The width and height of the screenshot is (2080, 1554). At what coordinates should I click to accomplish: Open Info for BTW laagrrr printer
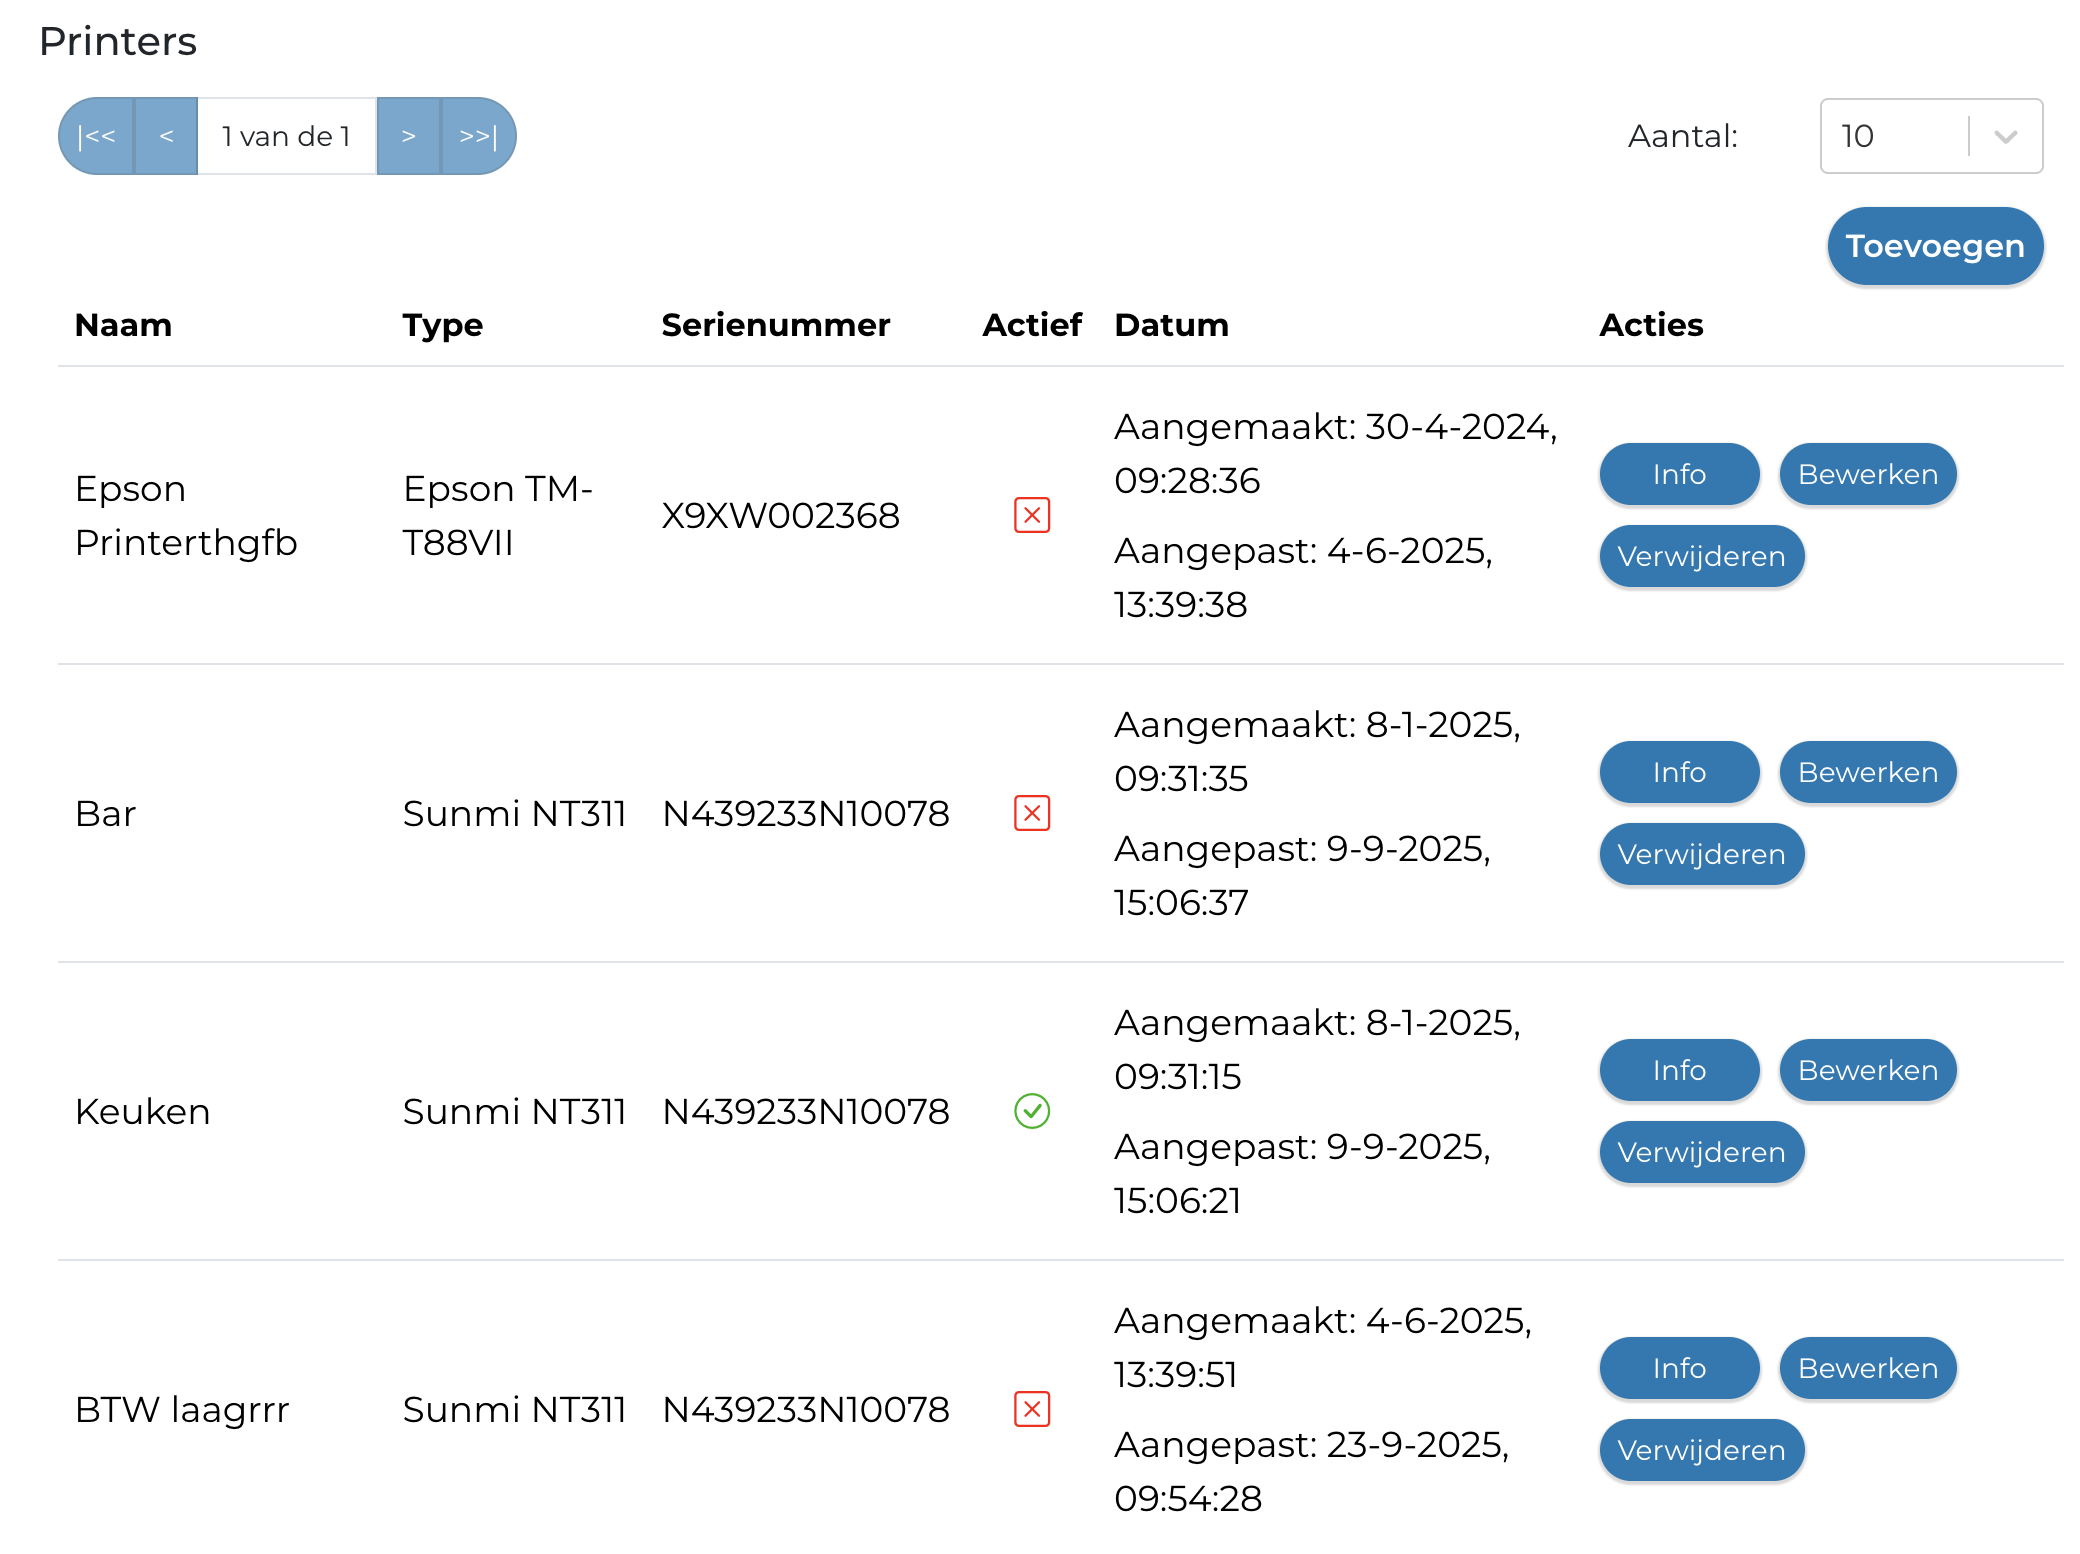[x=1678, y=1368]
